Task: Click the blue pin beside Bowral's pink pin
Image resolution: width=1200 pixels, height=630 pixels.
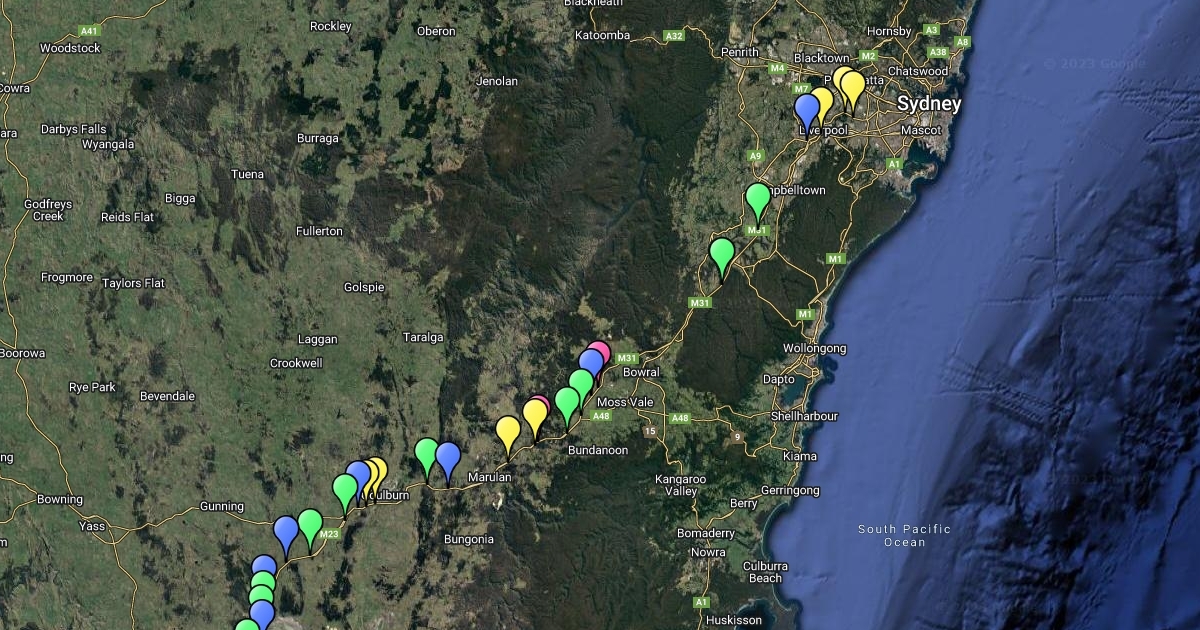Action: point(590,364)
